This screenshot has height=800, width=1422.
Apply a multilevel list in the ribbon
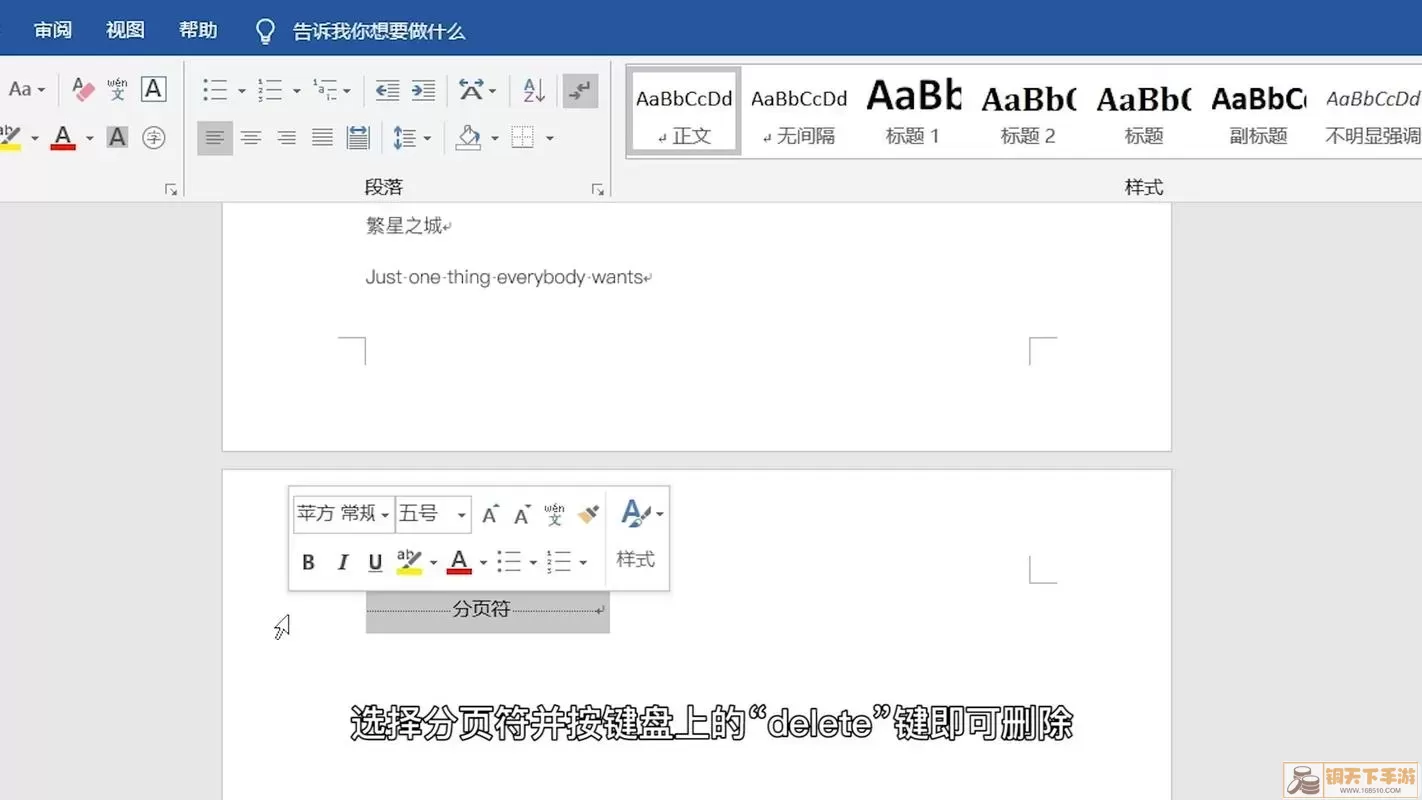click(325, 90)
